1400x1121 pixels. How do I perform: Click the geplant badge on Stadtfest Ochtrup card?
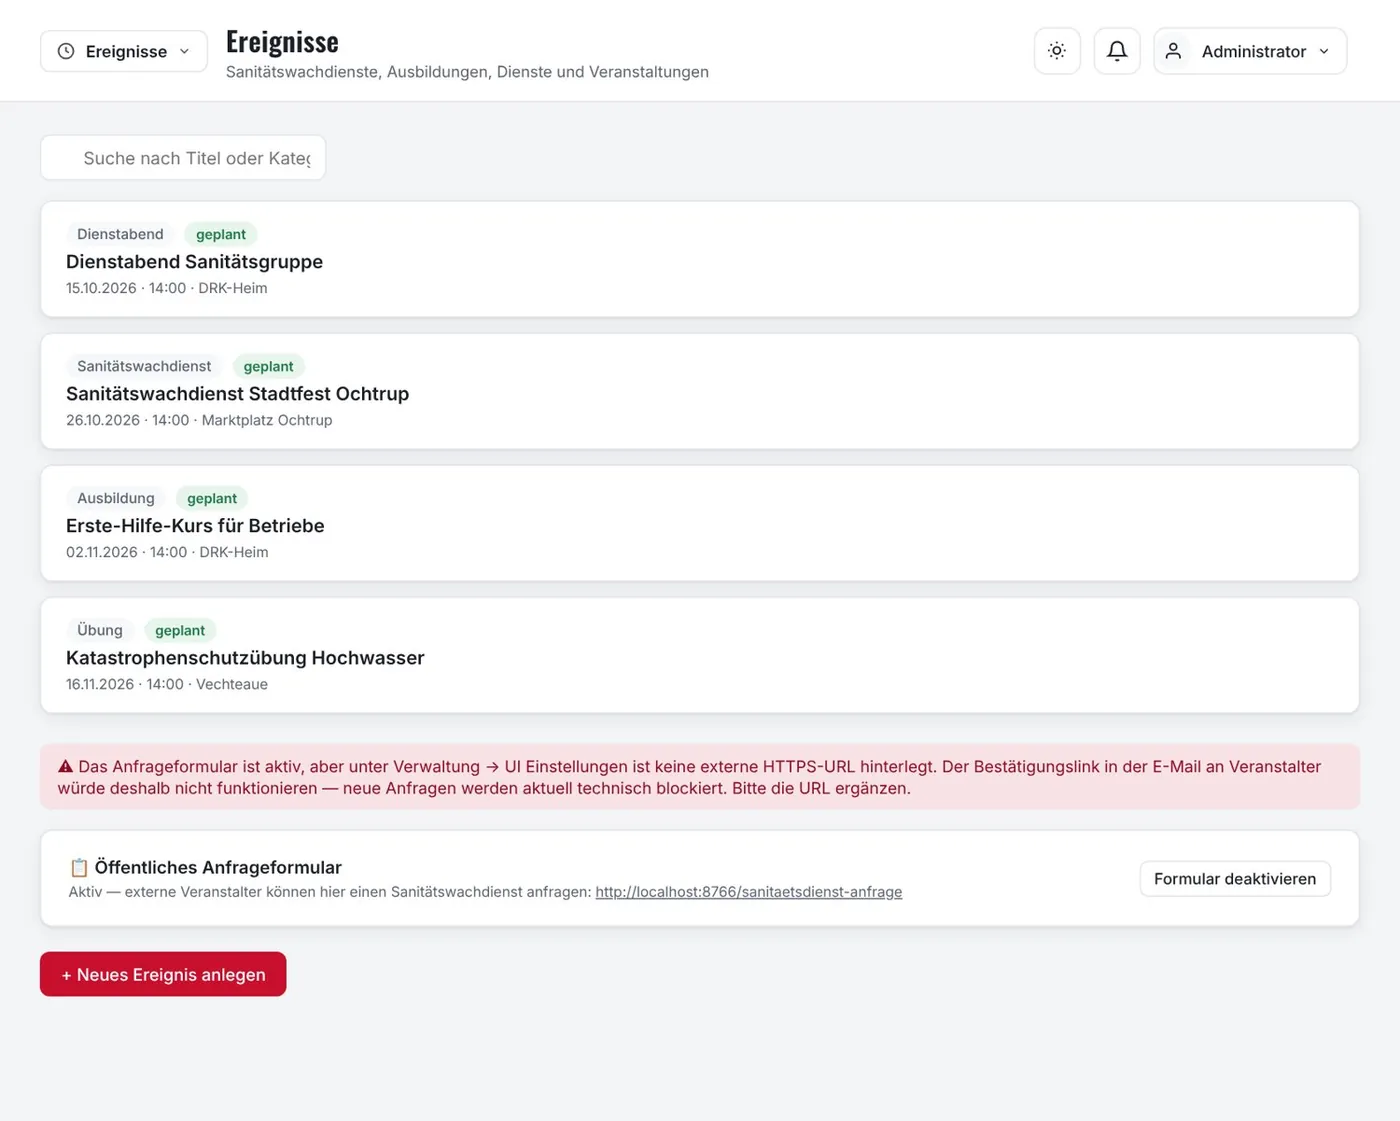269,366
